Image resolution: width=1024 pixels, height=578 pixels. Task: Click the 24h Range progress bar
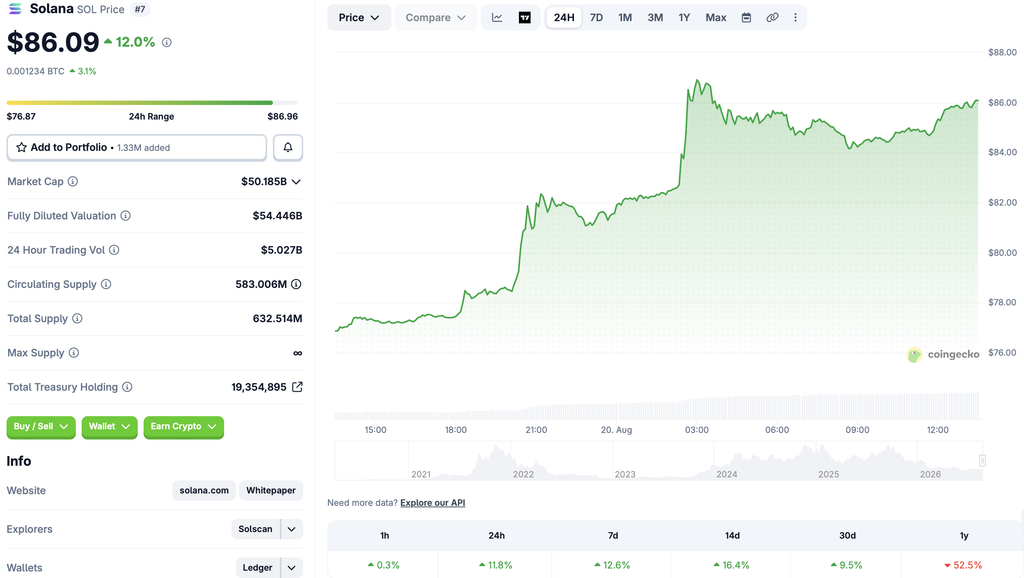(152, 103)
